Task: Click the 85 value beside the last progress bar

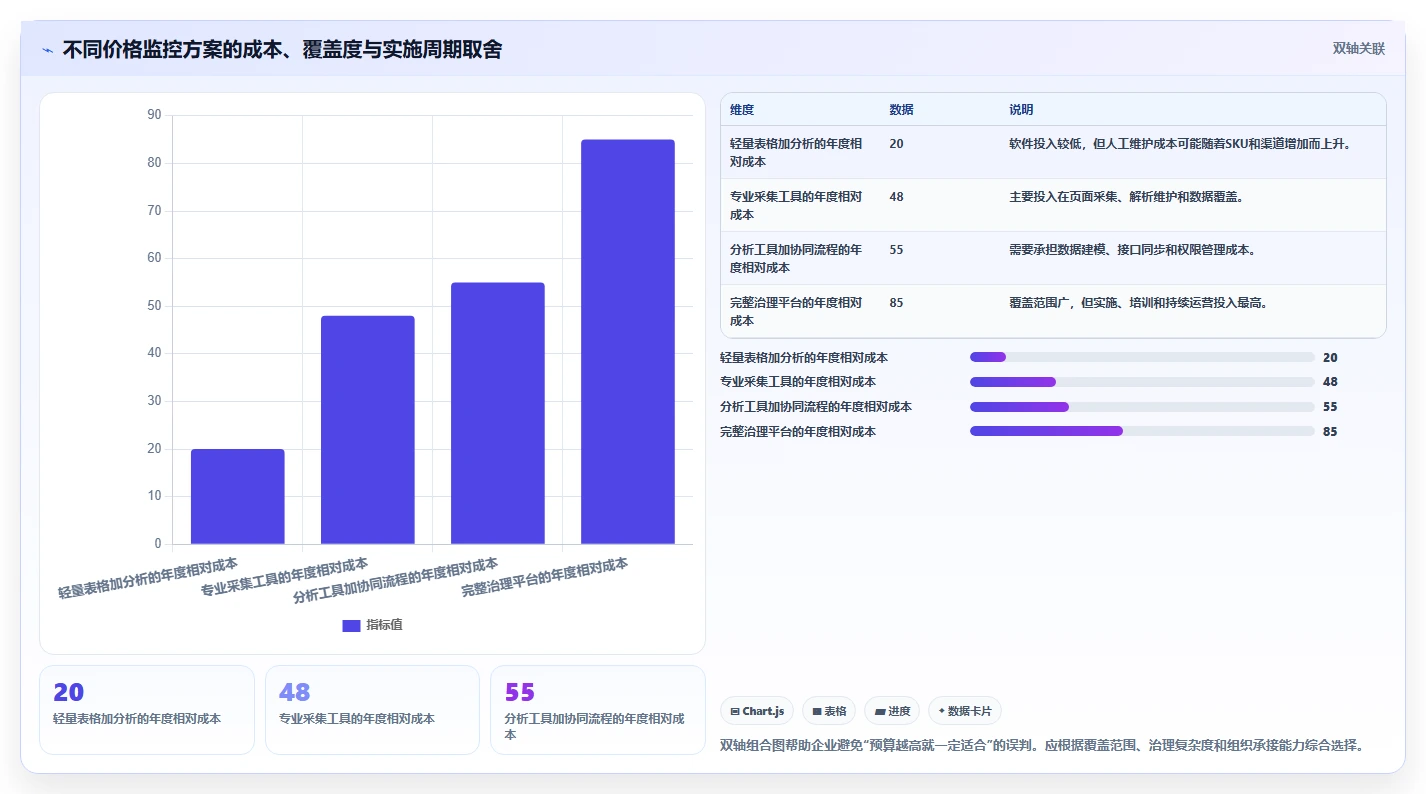Action: click(x=1330, y=432)
